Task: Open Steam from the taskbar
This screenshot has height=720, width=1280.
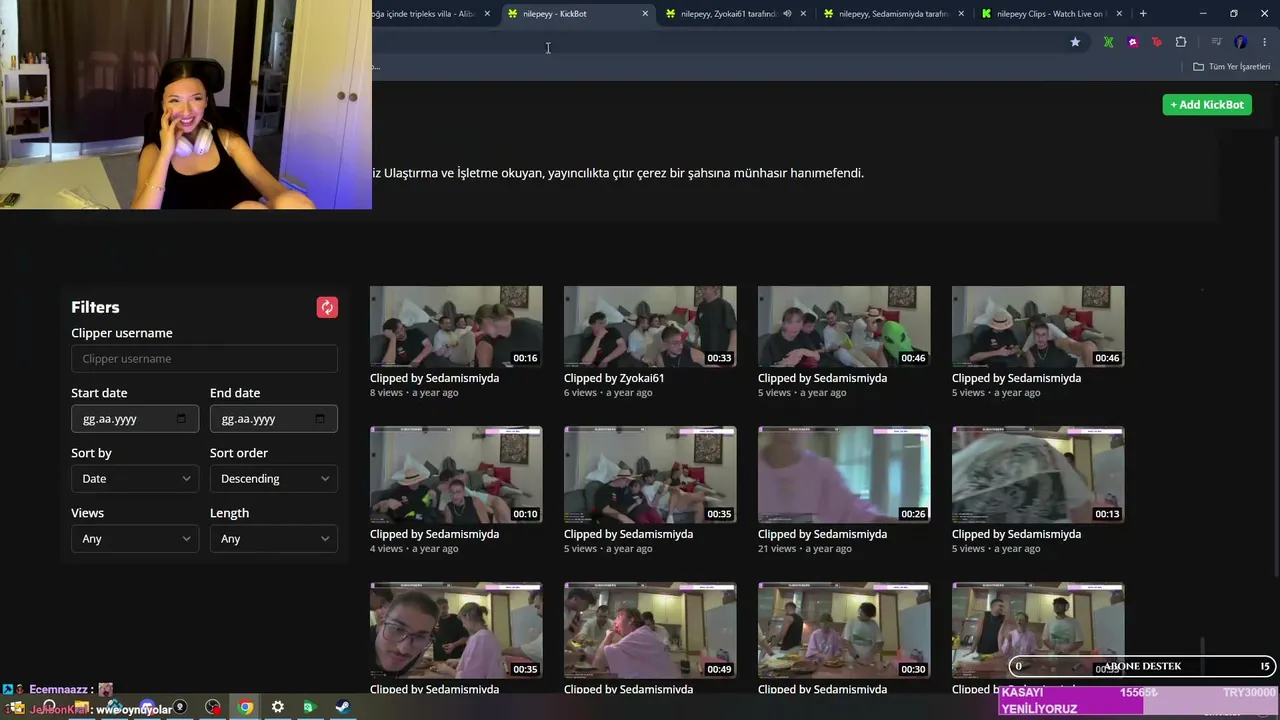Action: tap(342, 707)
